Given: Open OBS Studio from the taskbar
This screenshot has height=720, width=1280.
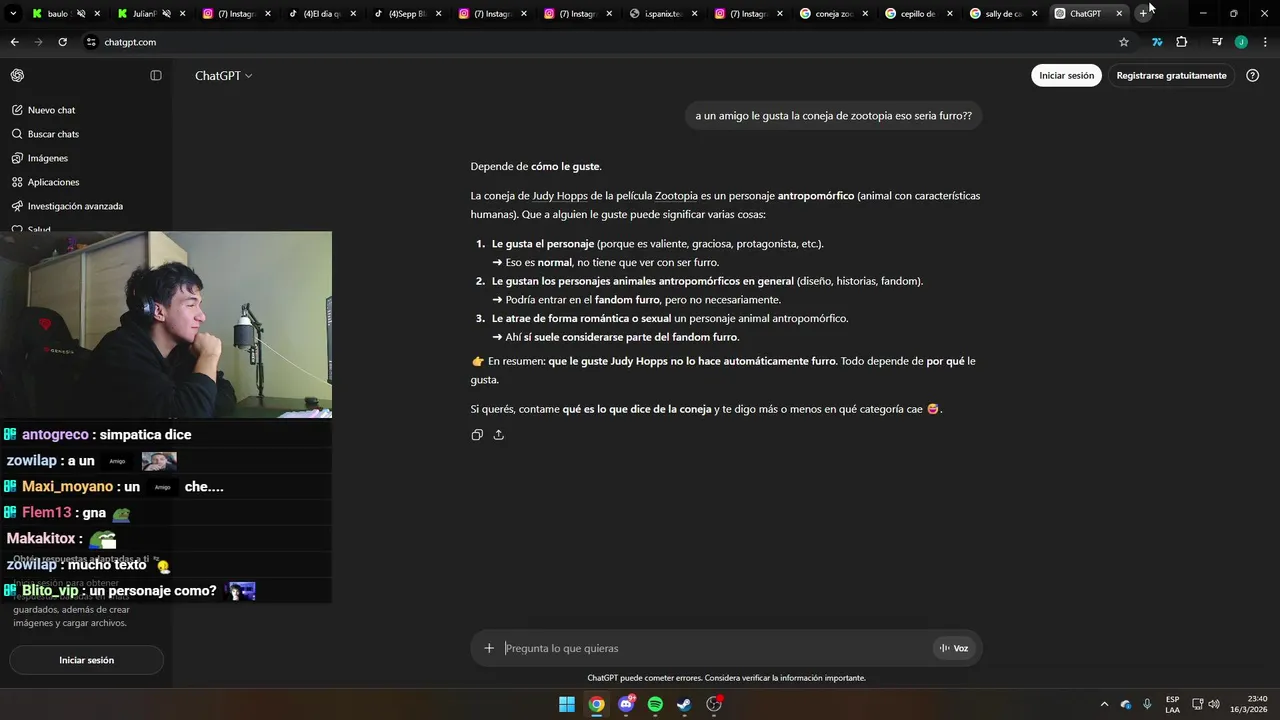Looking at the screenshot, I should pos(714,704).
